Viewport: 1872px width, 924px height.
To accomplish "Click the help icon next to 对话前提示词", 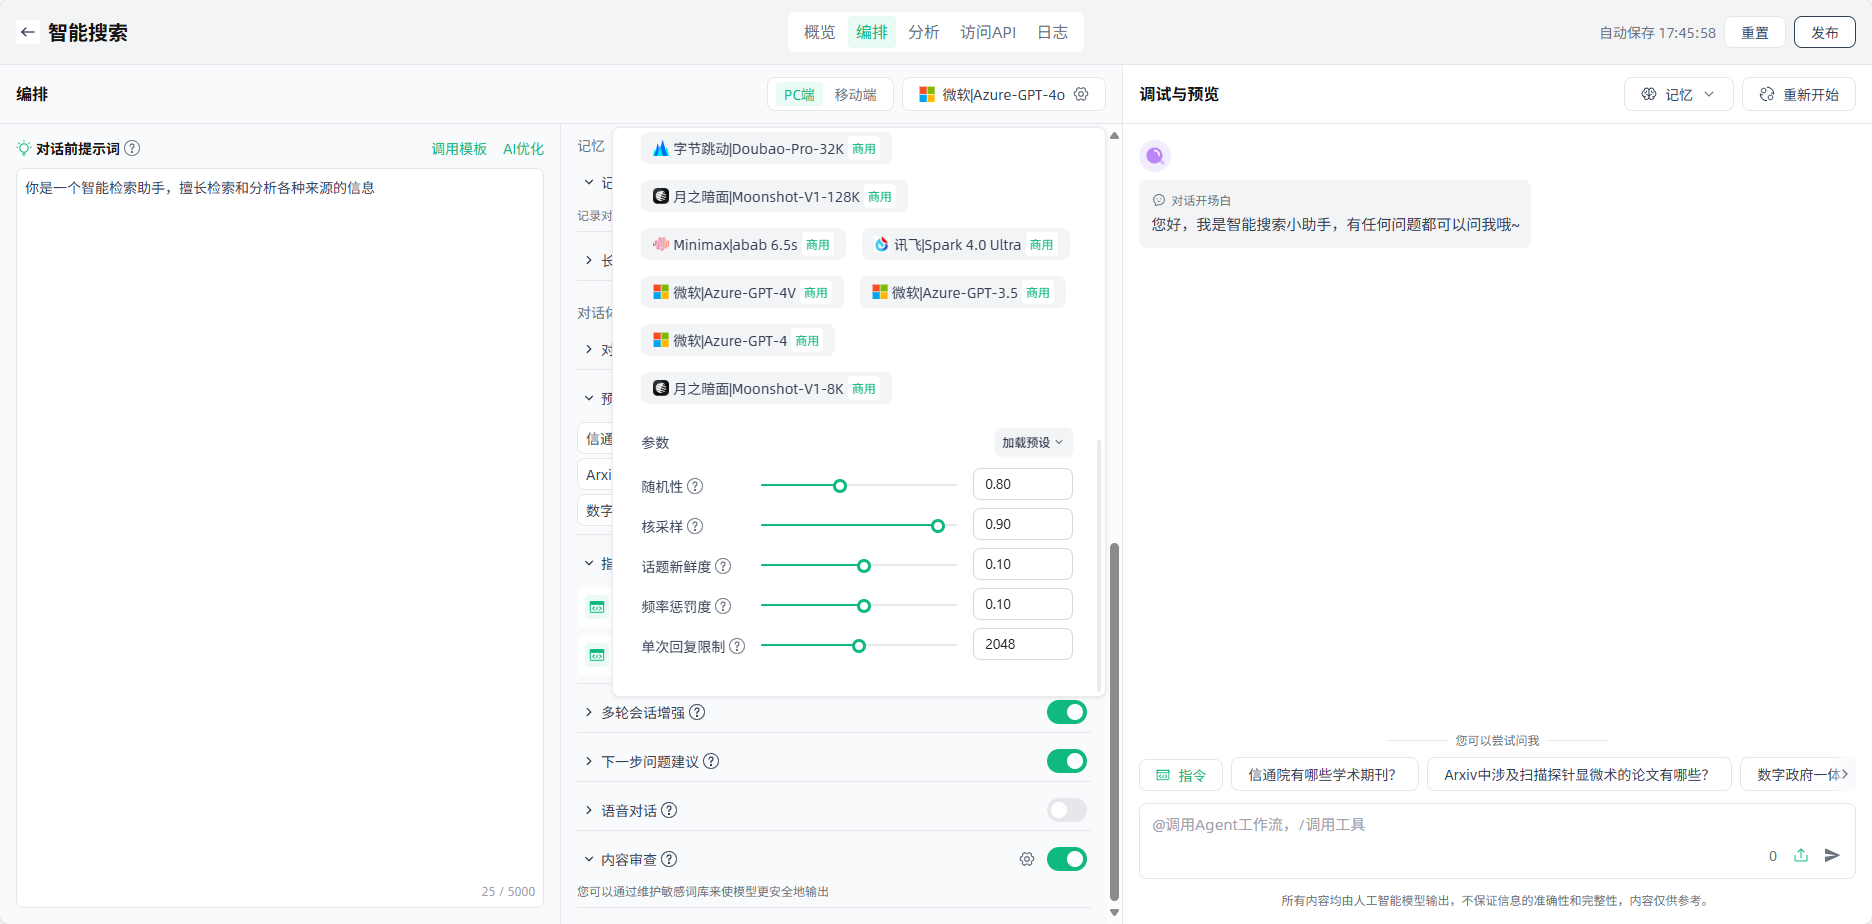I will [132, 148].
